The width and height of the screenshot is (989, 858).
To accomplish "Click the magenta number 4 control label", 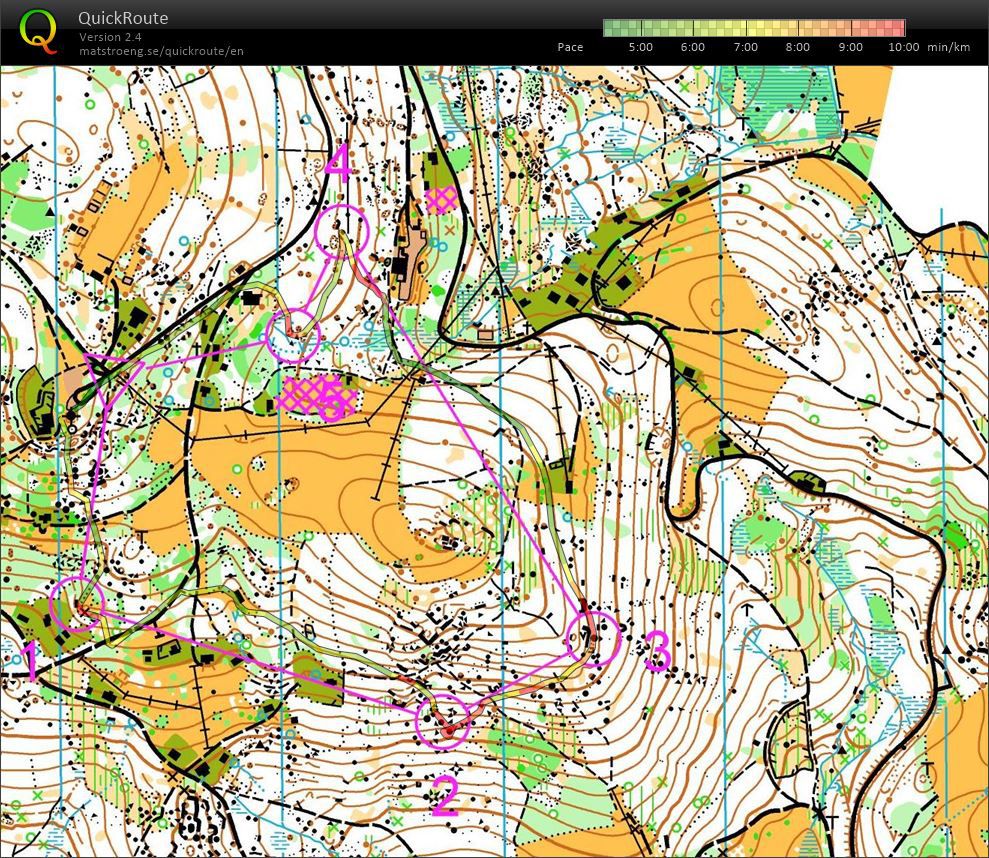I will pos(339,163).
